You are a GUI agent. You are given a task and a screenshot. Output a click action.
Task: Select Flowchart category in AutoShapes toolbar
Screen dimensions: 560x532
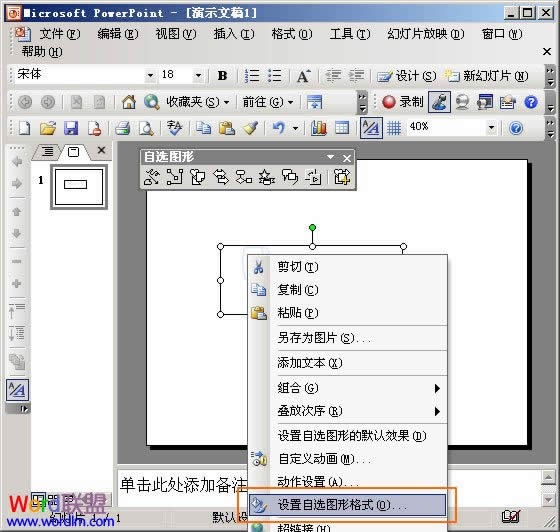244,177
